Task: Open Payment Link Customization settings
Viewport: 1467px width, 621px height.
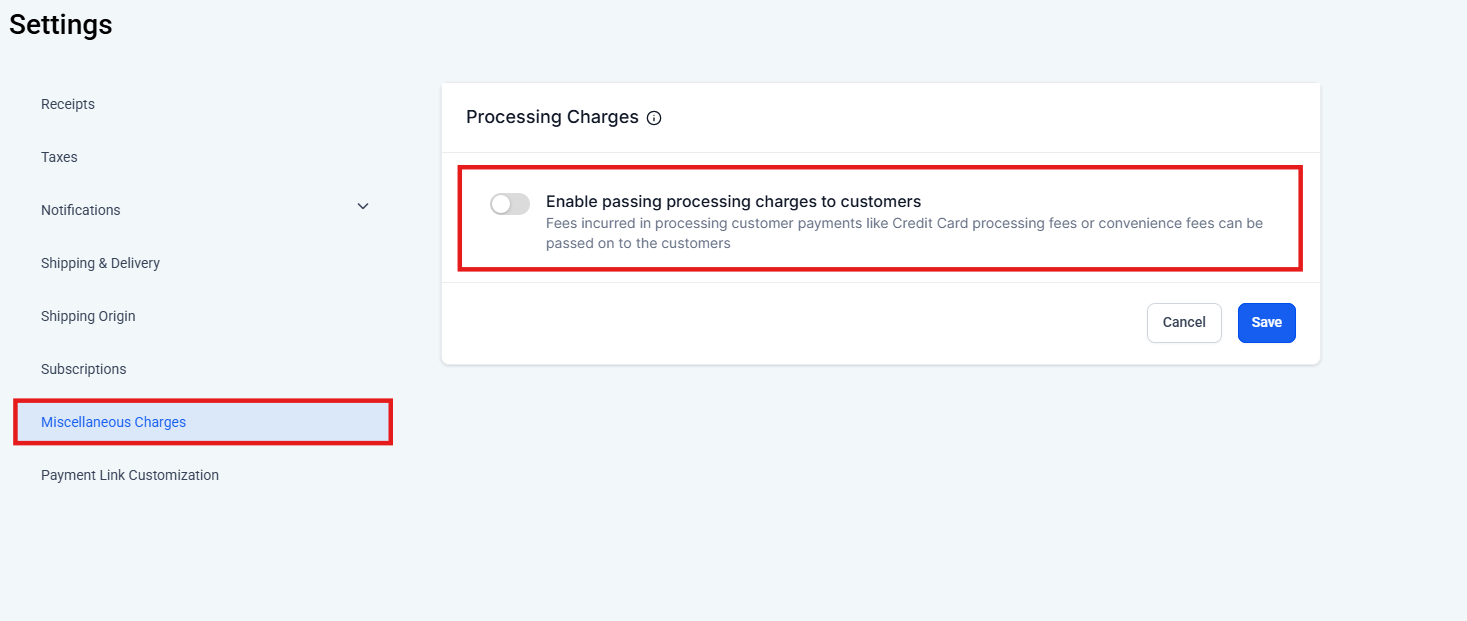Action: pos(130,475)
